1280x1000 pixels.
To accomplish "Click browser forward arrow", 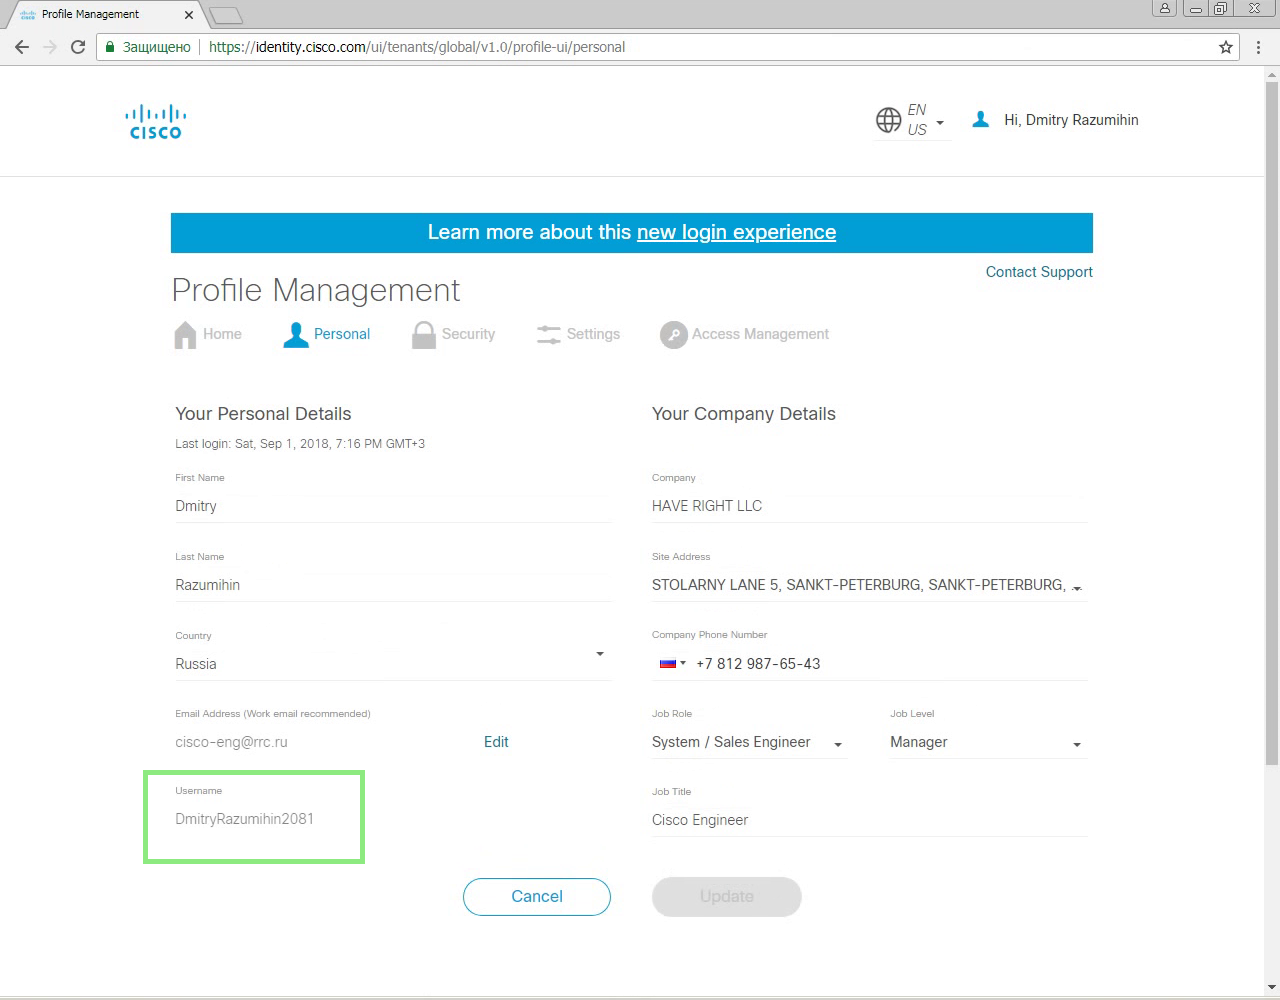I will [x=50, y=47].
